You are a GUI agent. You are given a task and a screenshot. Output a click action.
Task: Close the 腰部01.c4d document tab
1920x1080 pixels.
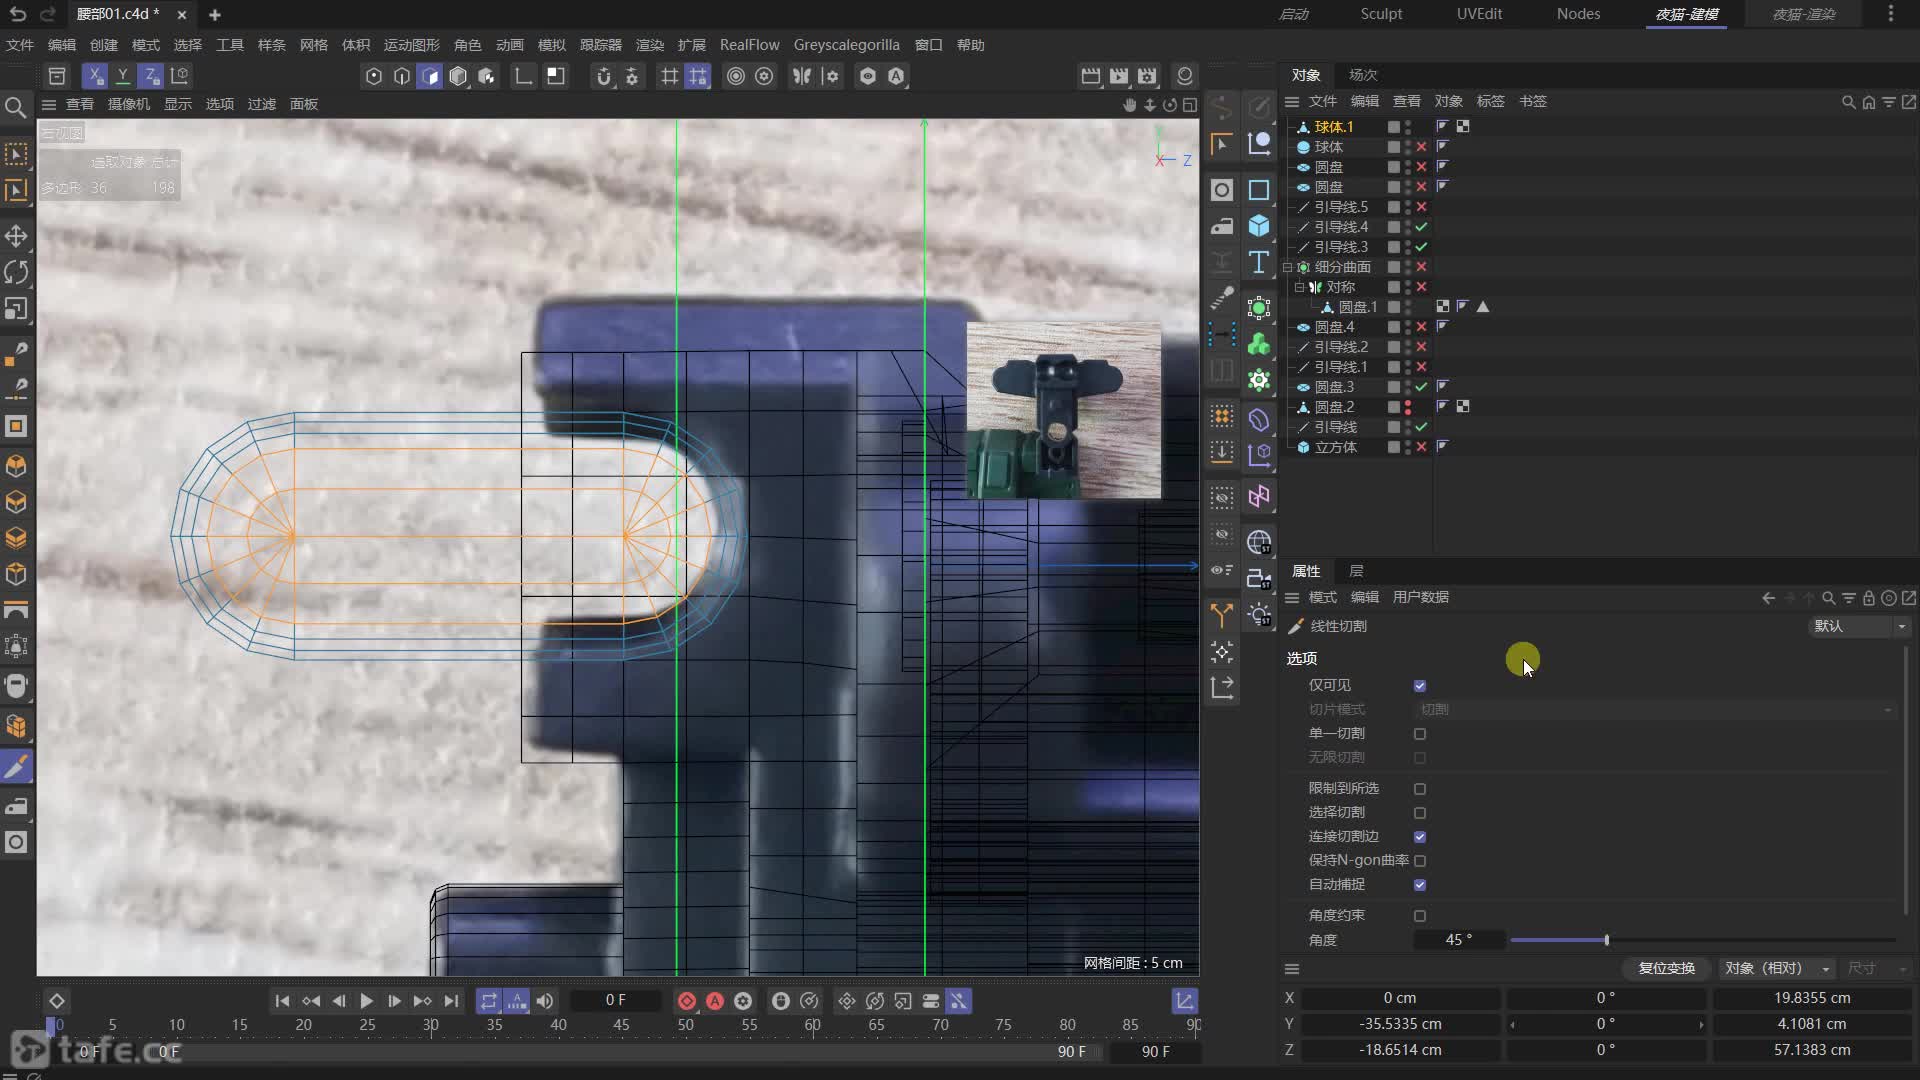[181, 15]
